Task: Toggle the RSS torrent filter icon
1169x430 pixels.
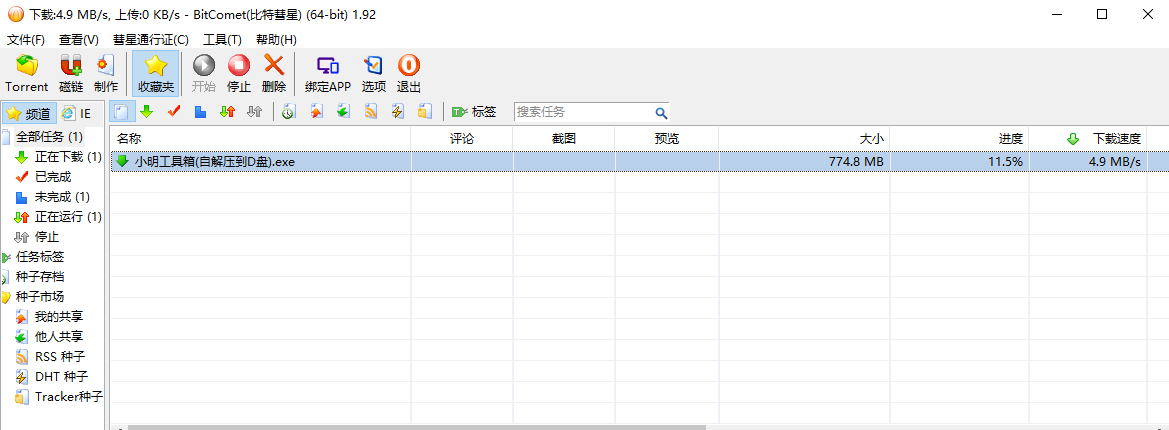Action: (x=371, y=112)
